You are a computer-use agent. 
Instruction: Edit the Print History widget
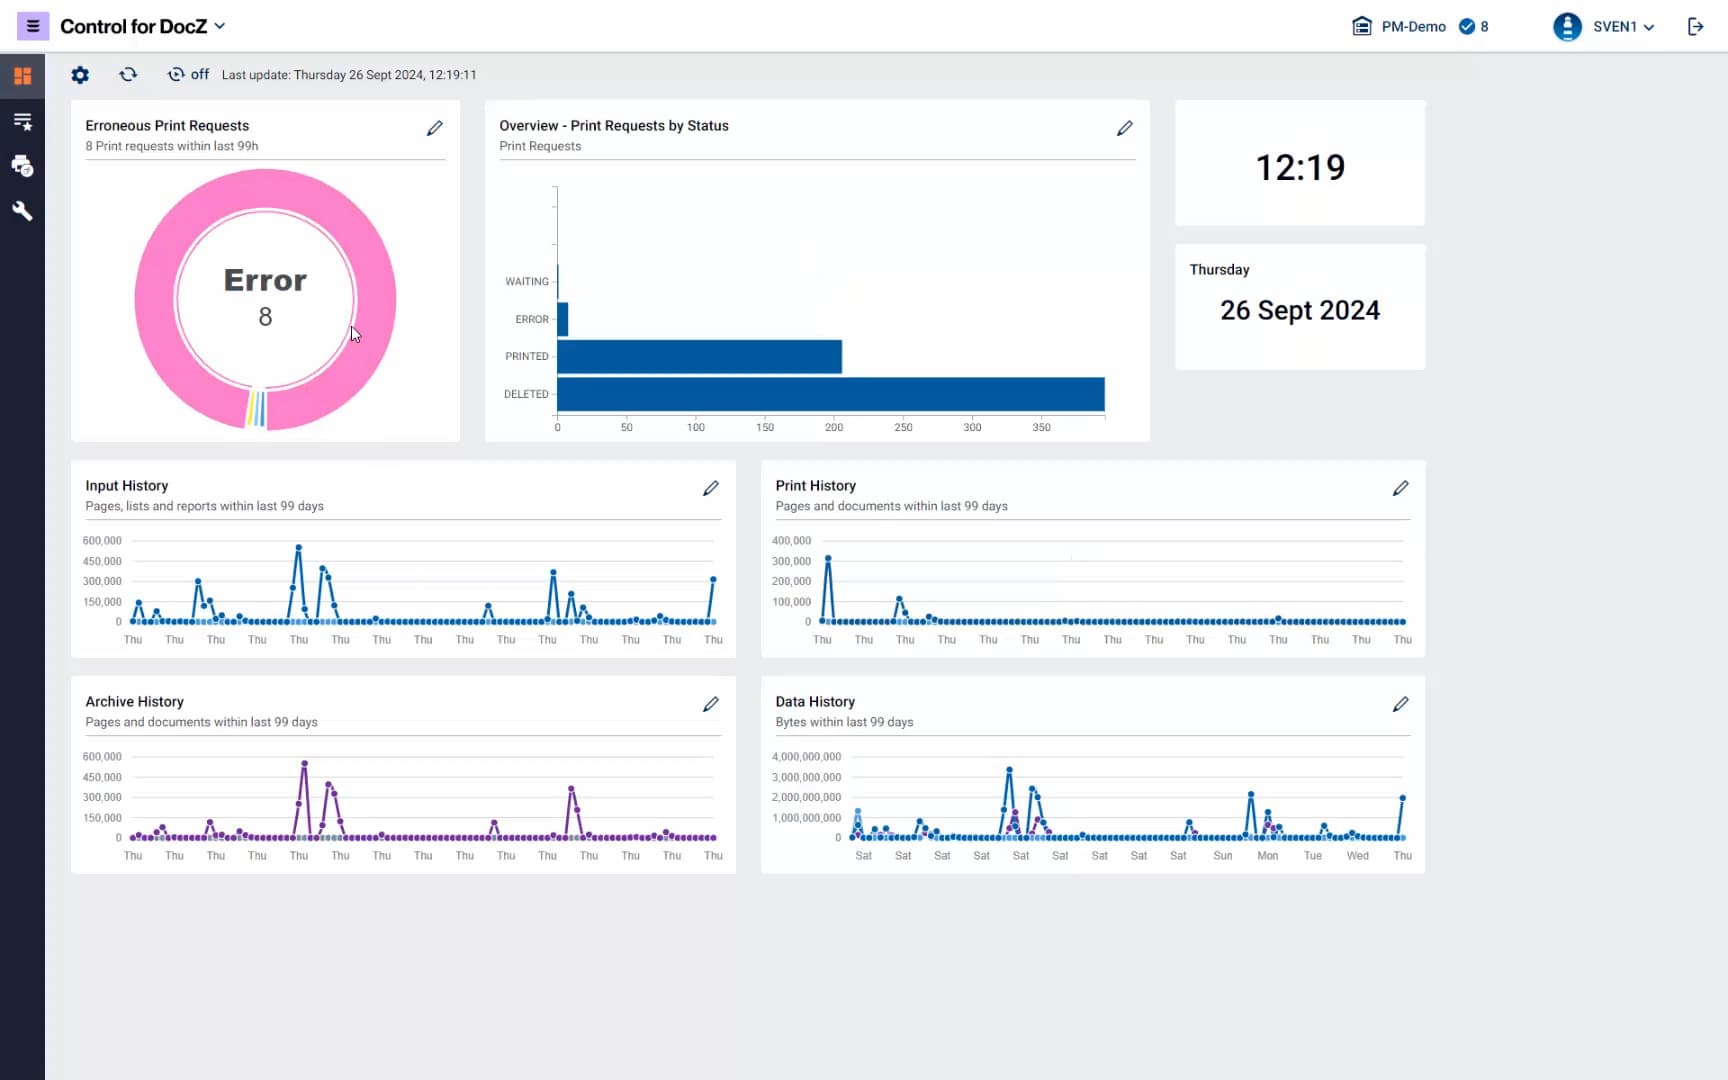pos(1400,488)
